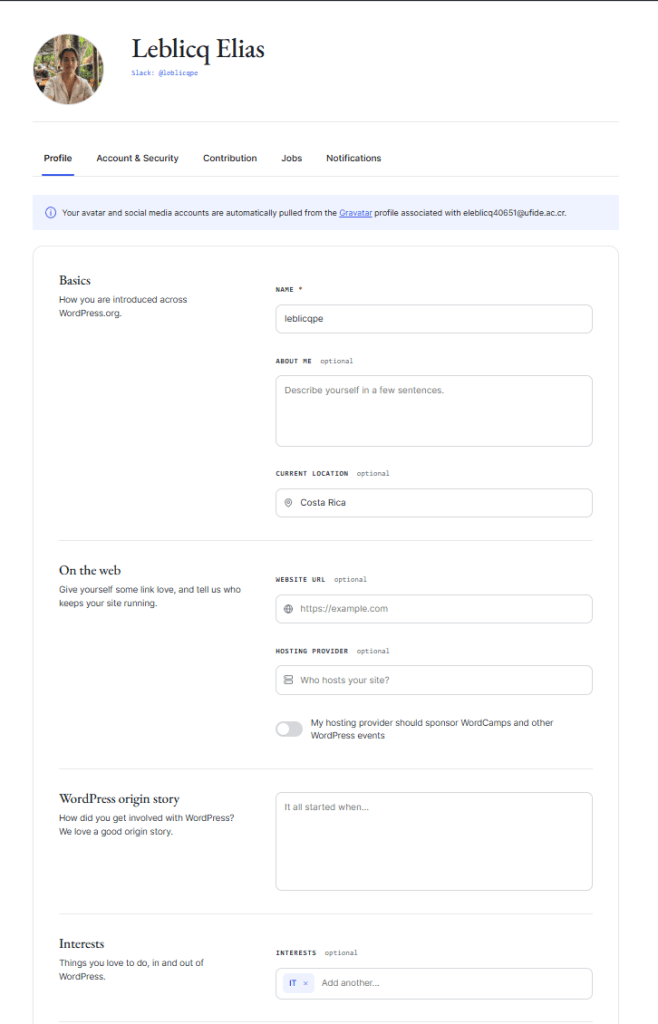Click the Add another interest input
The image size is (658, 1024).
pos(454,983)
